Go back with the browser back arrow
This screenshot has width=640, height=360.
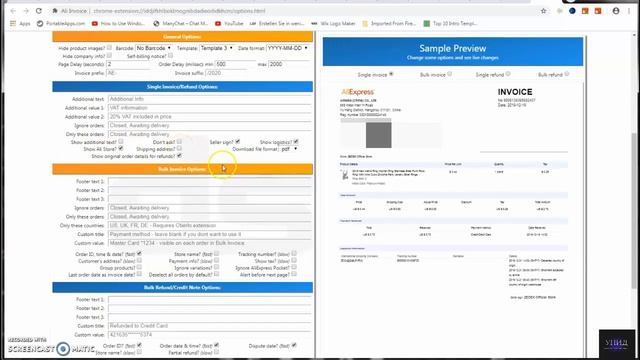click(x=13, y=11)
